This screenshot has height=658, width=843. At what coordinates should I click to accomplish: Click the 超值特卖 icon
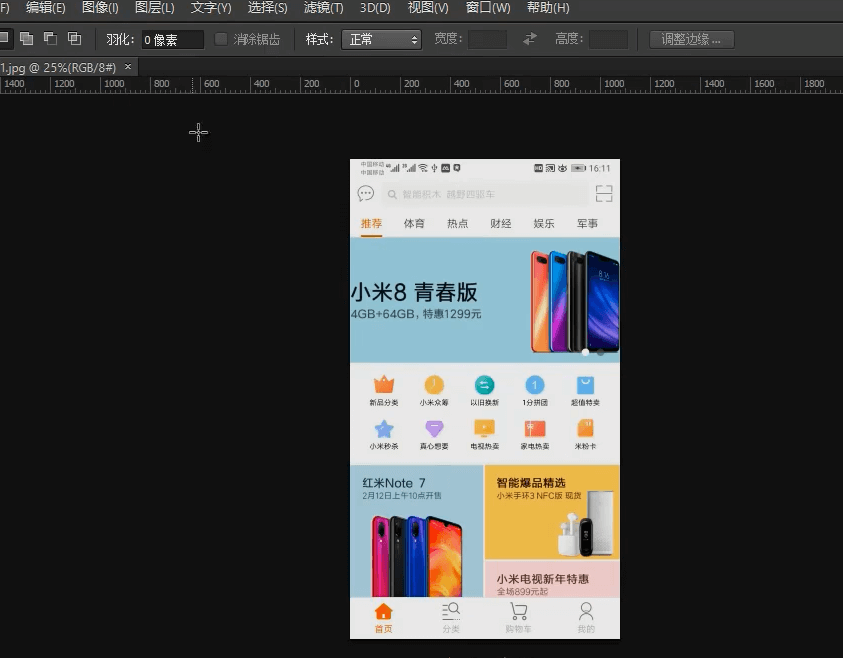click(x=585, y=385)
